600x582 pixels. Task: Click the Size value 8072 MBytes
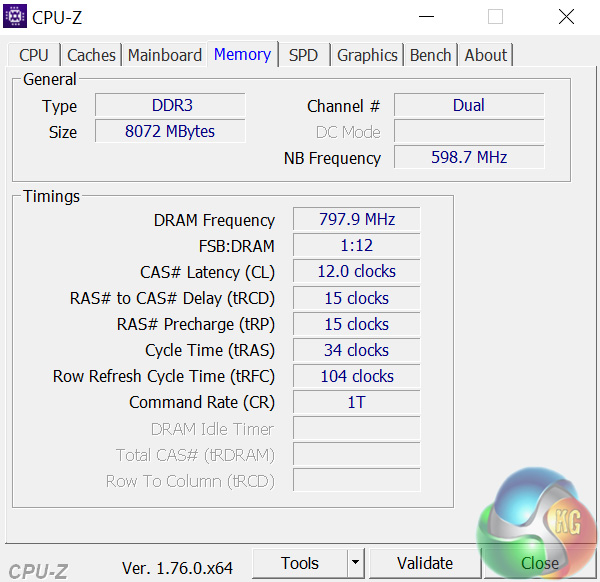[x=170, y=131]
